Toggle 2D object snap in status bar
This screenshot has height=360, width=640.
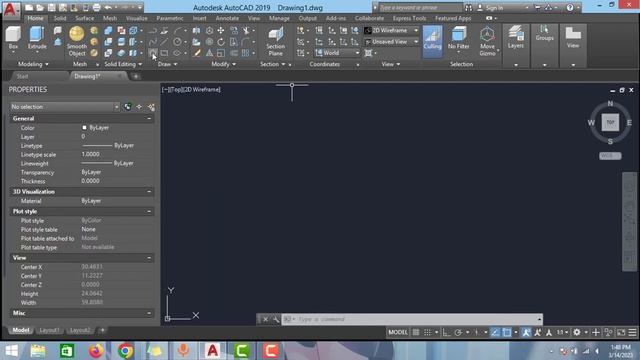[507, 332]
